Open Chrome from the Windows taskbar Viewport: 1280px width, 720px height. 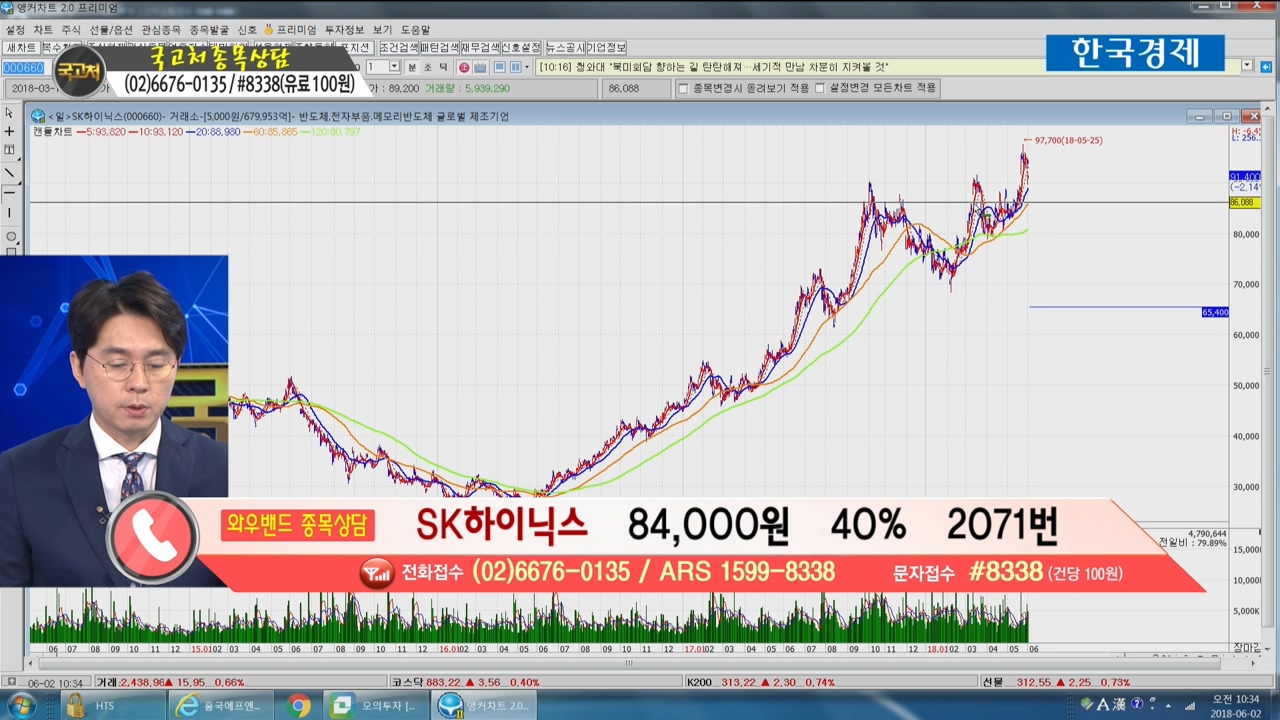click(298, 706)
